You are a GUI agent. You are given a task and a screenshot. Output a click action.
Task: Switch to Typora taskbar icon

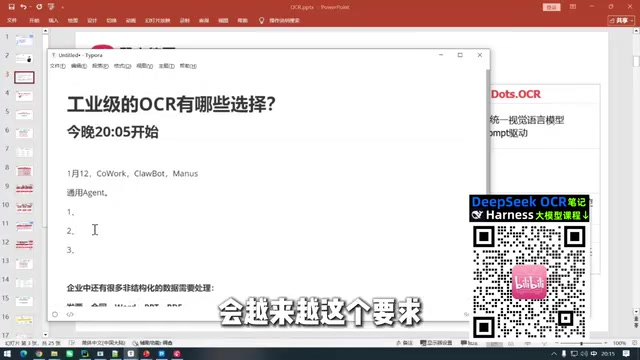(131, 353)
